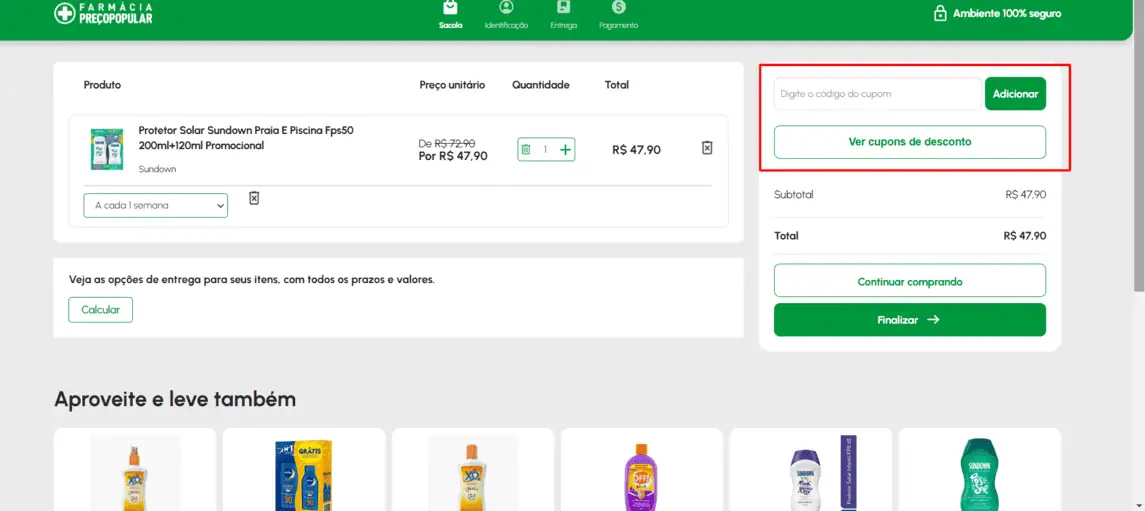This screenshot has height=511, width=1145.
Task: Open the first orange XÔ spray recommendation
Action: pyautogui.click(x=135, y=473)
